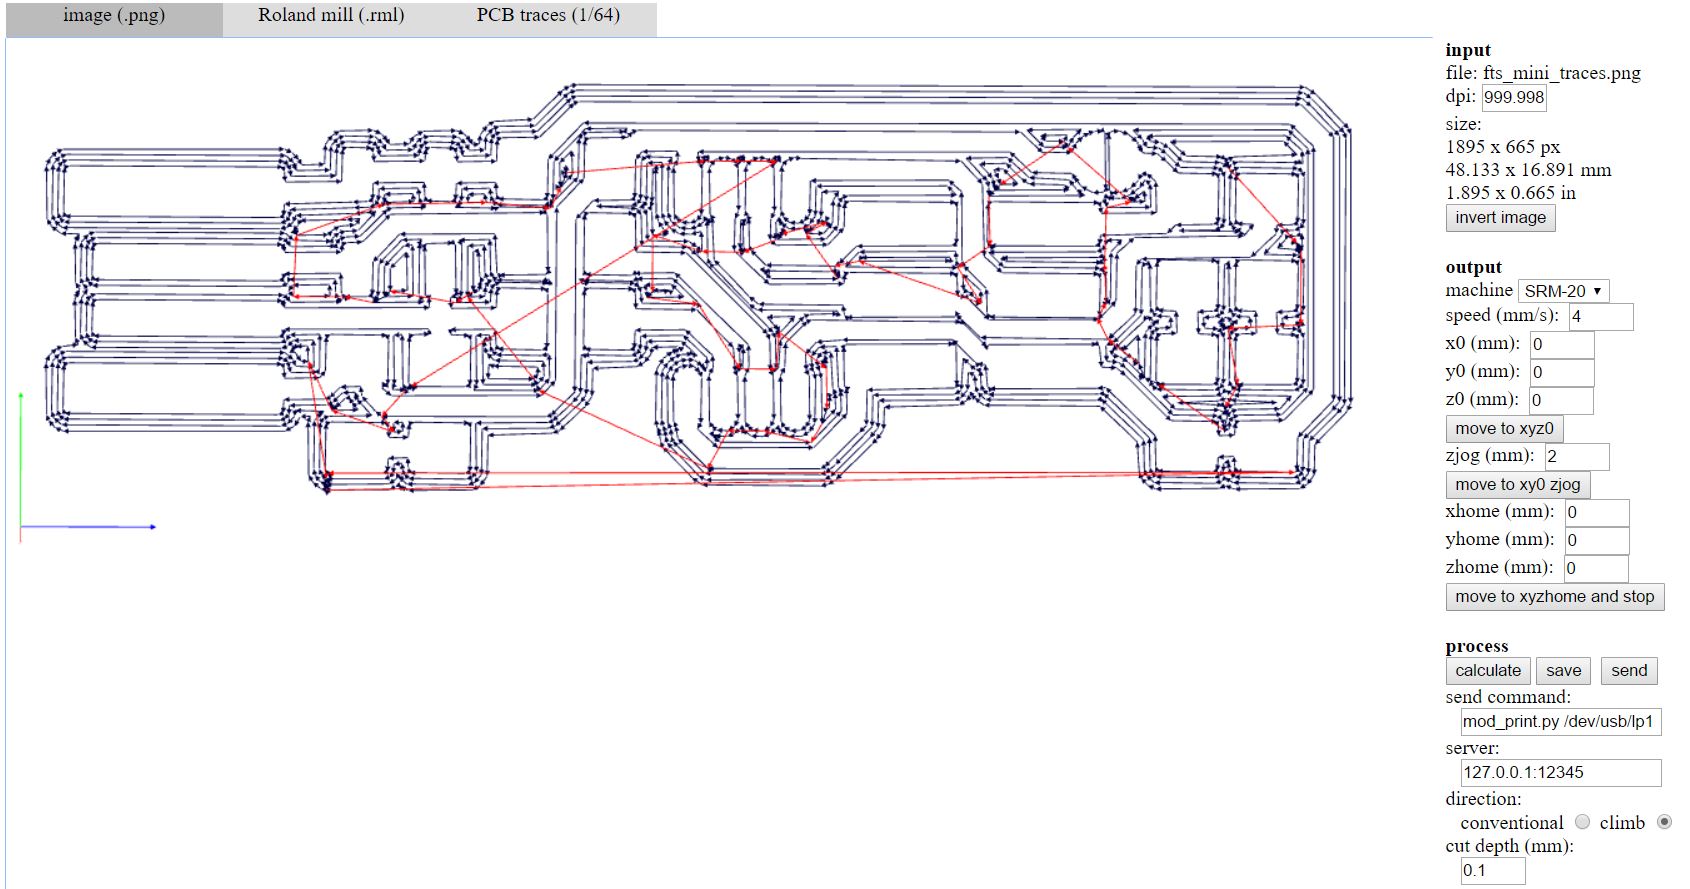Focus the x0 (mm) input field
Image resolution: width=1690 pixels, height=889 pixels.
(1562, 344)
